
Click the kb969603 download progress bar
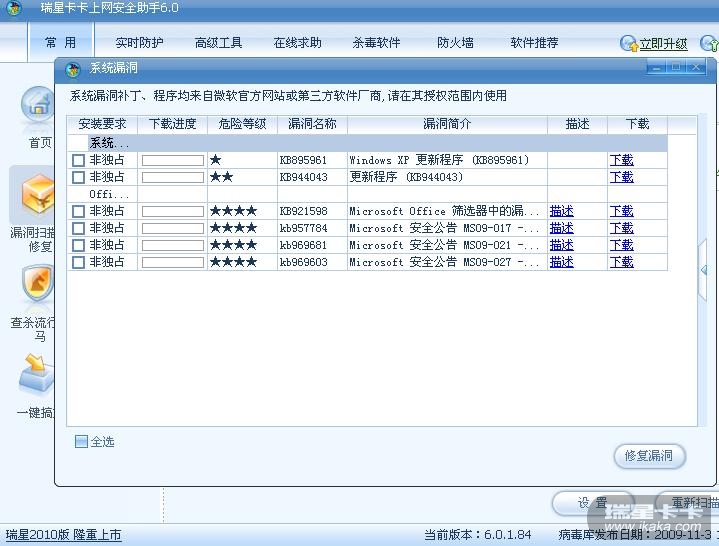pyautogui.click(x=173, y=262)
